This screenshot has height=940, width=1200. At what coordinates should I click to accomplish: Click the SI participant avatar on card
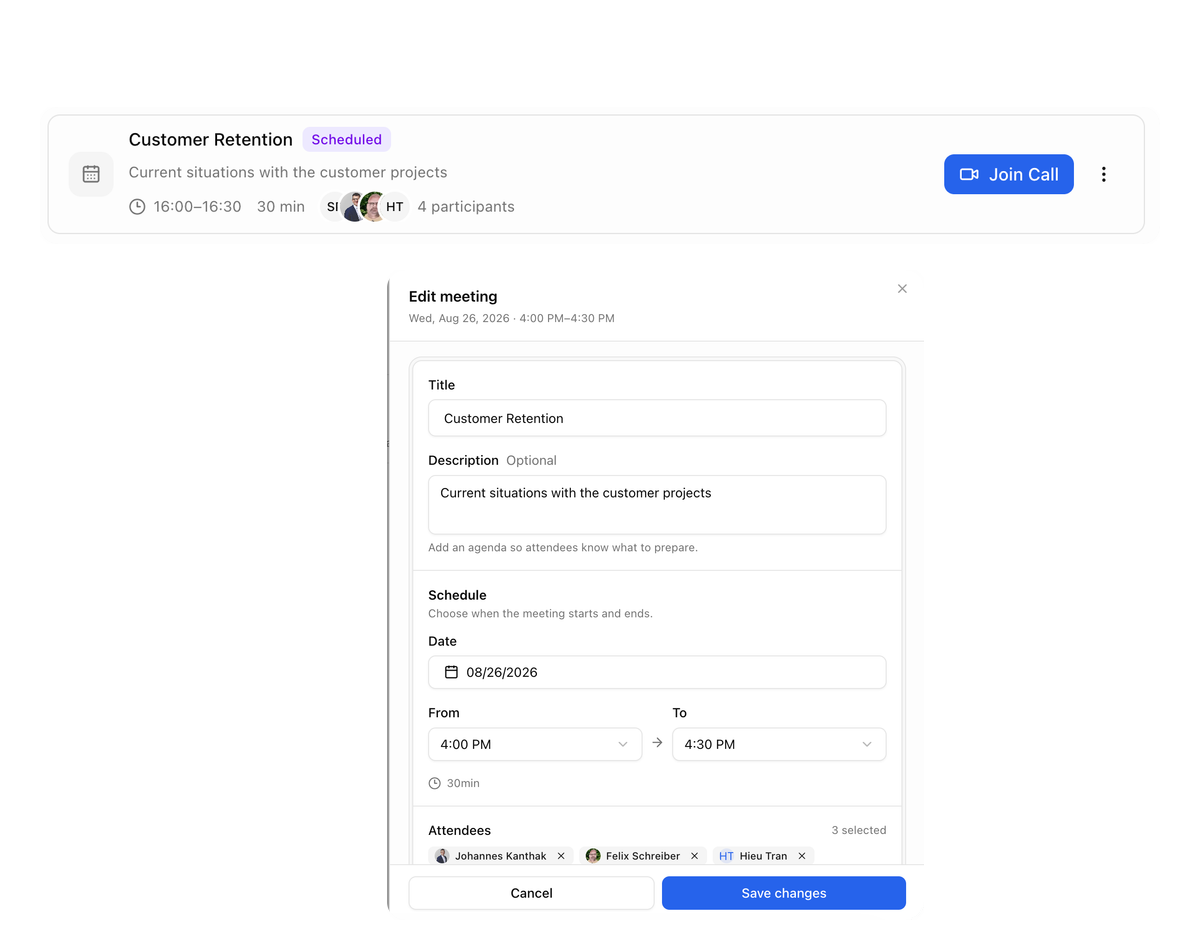[x=331, y=207]
